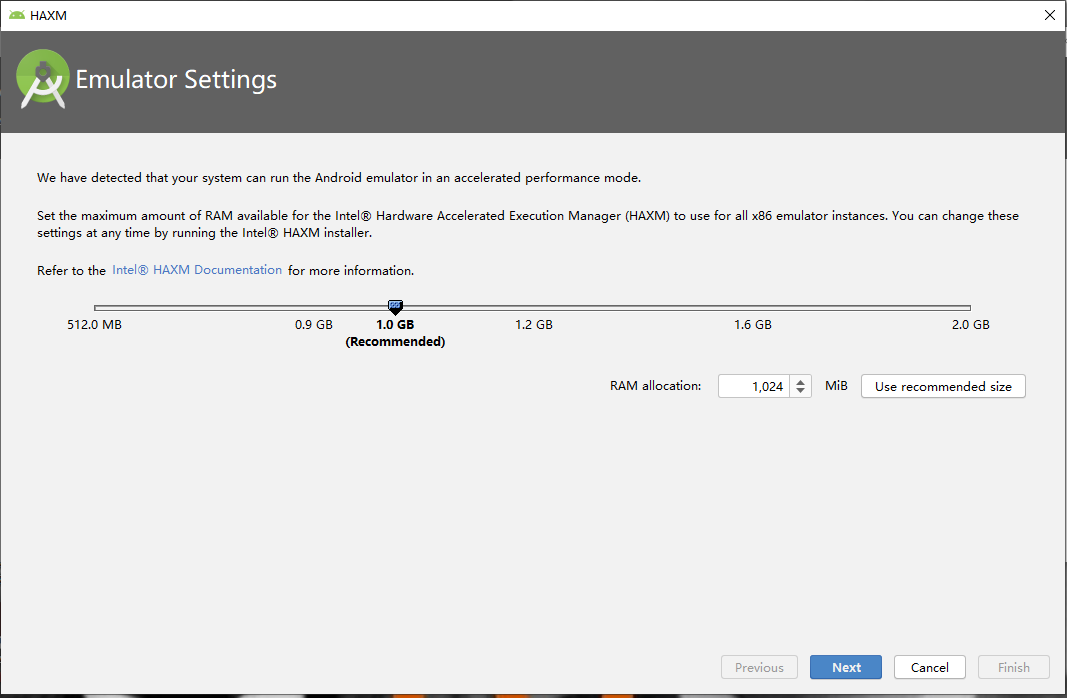Focus the RAM allocation input field
Viewport: 1067px width, 698px height.
754,386
